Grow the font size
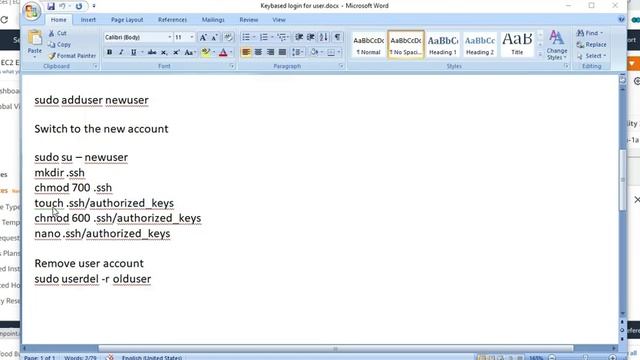Image resolution: width=640 pixels, height=360 pixels. 203,38
